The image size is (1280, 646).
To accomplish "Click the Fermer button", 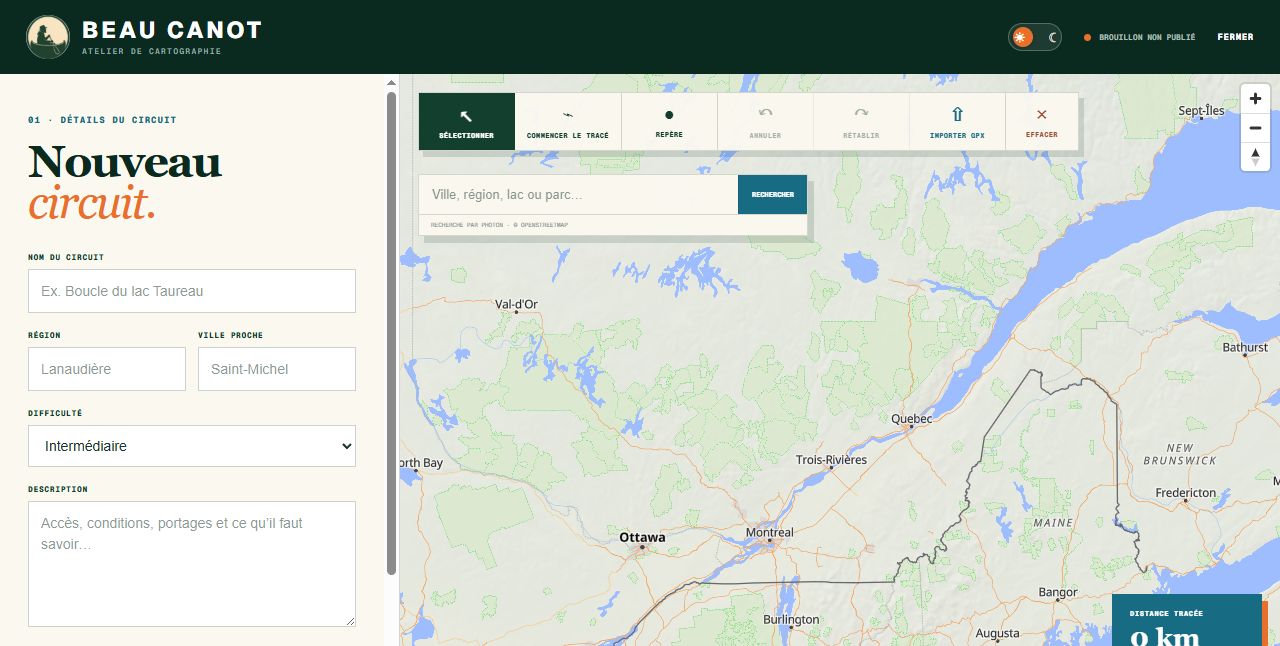I will pos(1235,37).
